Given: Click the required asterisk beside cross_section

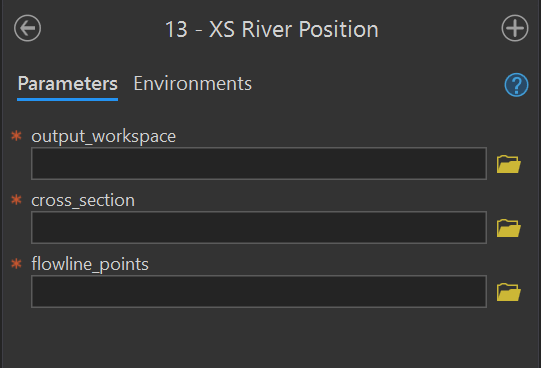Looking at the screenshot, I should 16,200.
